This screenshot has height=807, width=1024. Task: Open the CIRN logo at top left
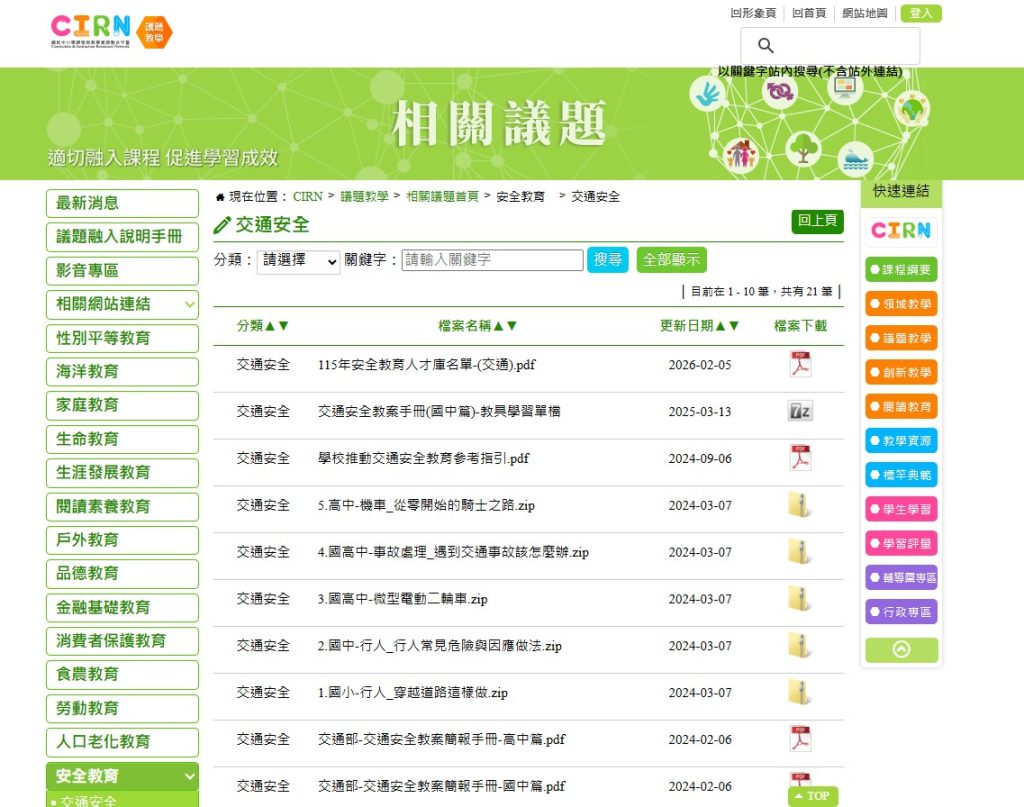(x=91, y=31)
